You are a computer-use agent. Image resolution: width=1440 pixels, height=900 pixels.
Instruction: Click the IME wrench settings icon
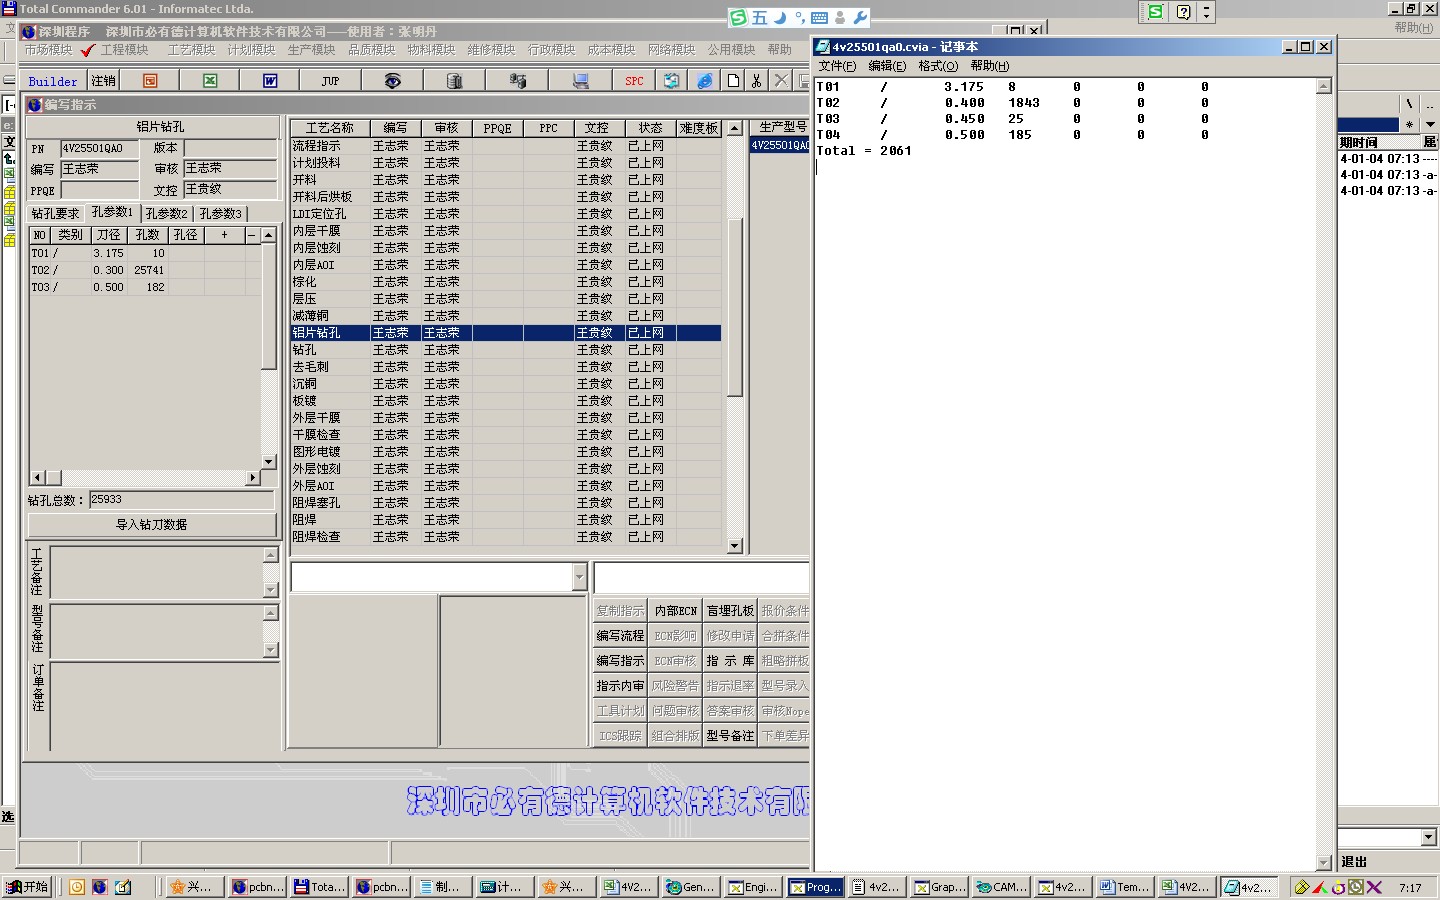click(859, 18)
